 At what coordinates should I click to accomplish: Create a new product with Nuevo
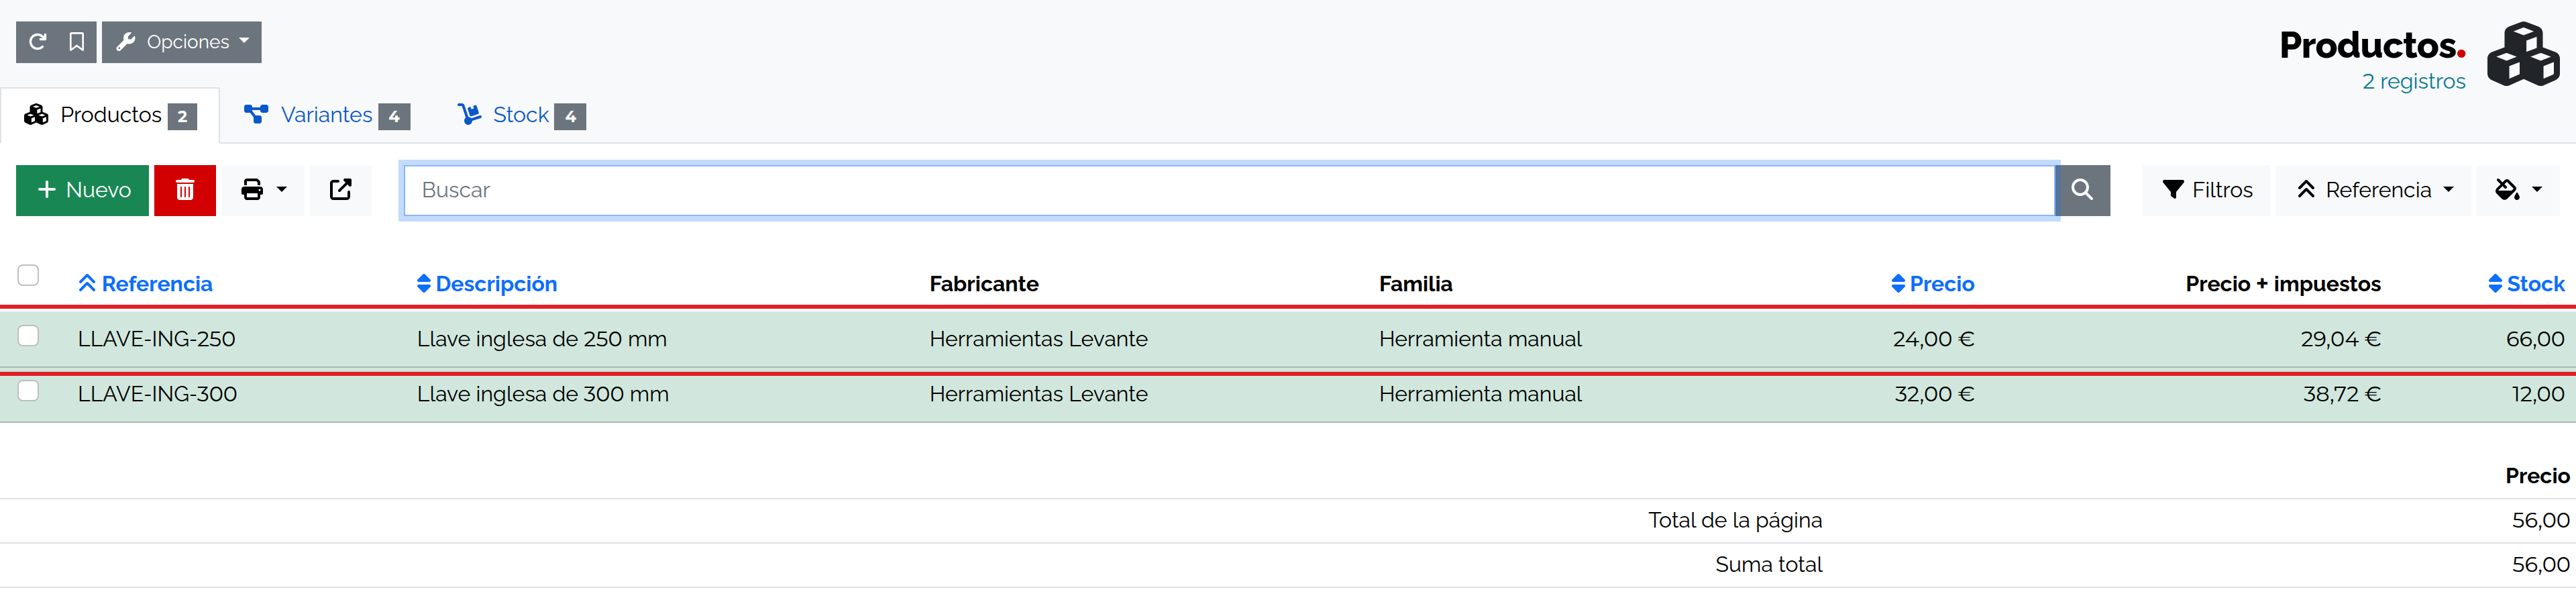[83, 190]
